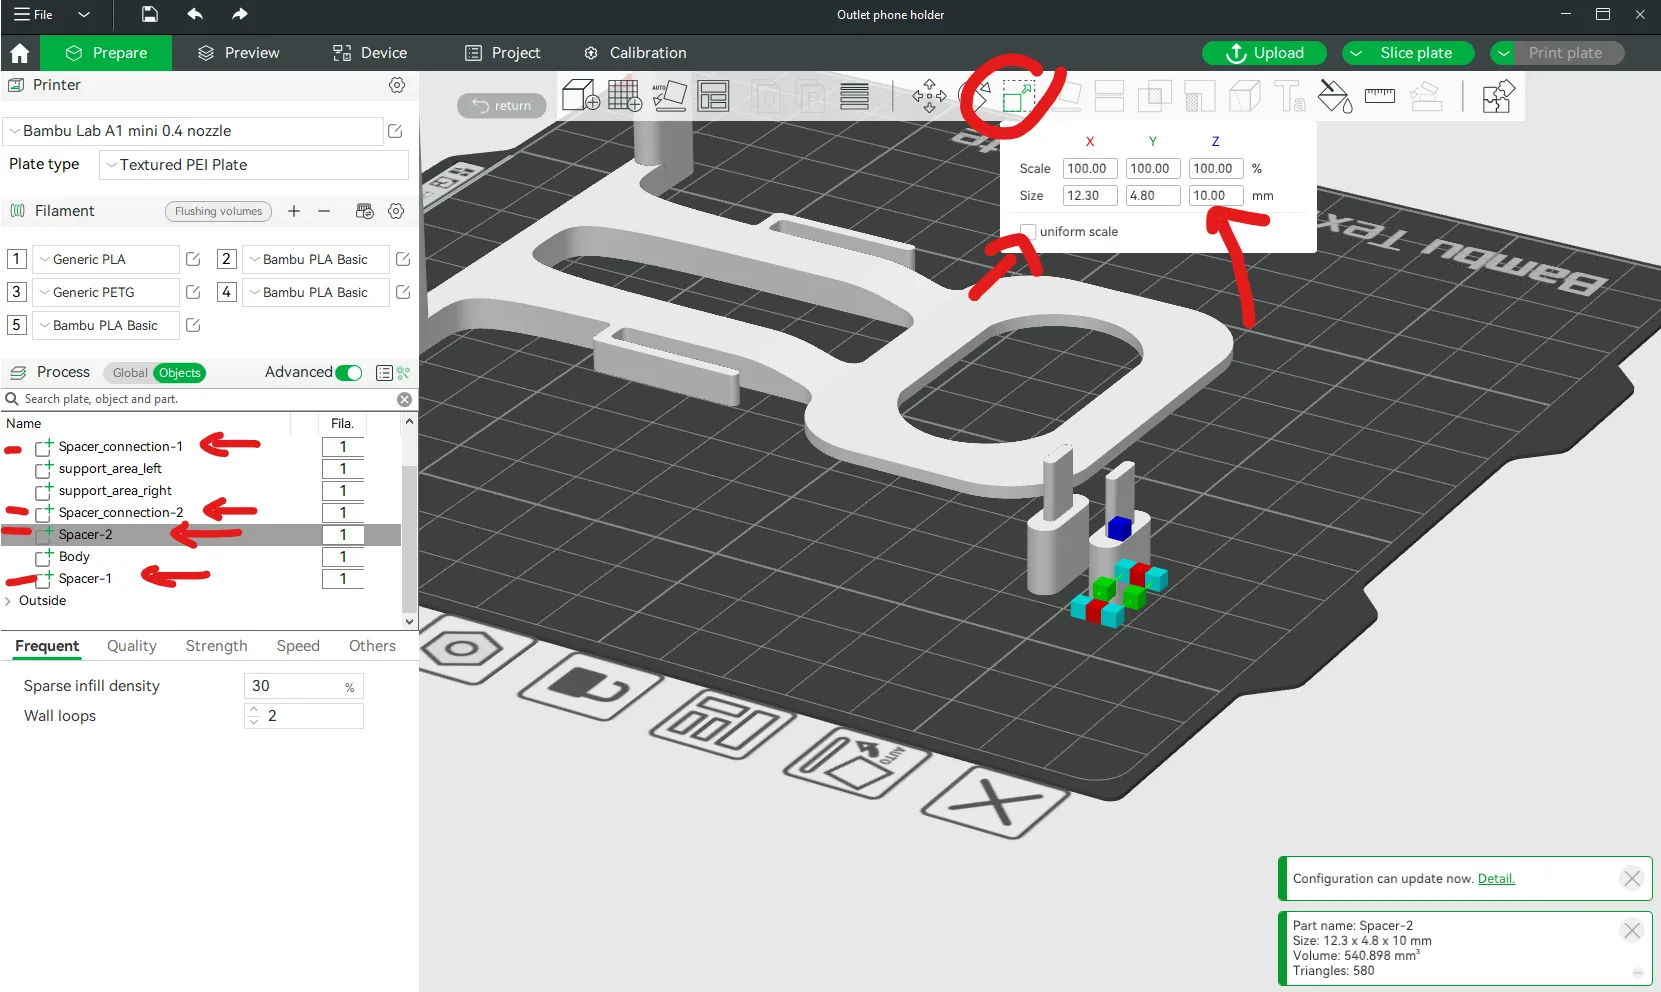Clear the object search field
The width and height of the screenshot is (1661, 992).
(x=404, y=399)
